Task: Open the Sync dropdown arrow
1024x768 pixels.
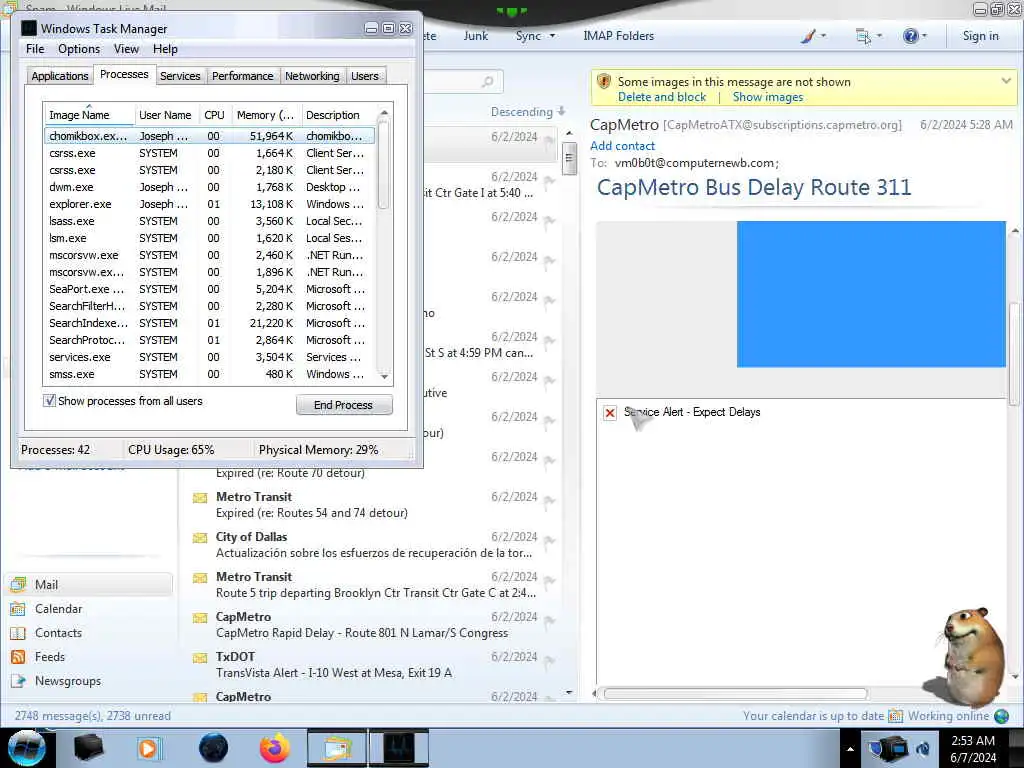Action: pyautogui.click(x=552, y=36)
